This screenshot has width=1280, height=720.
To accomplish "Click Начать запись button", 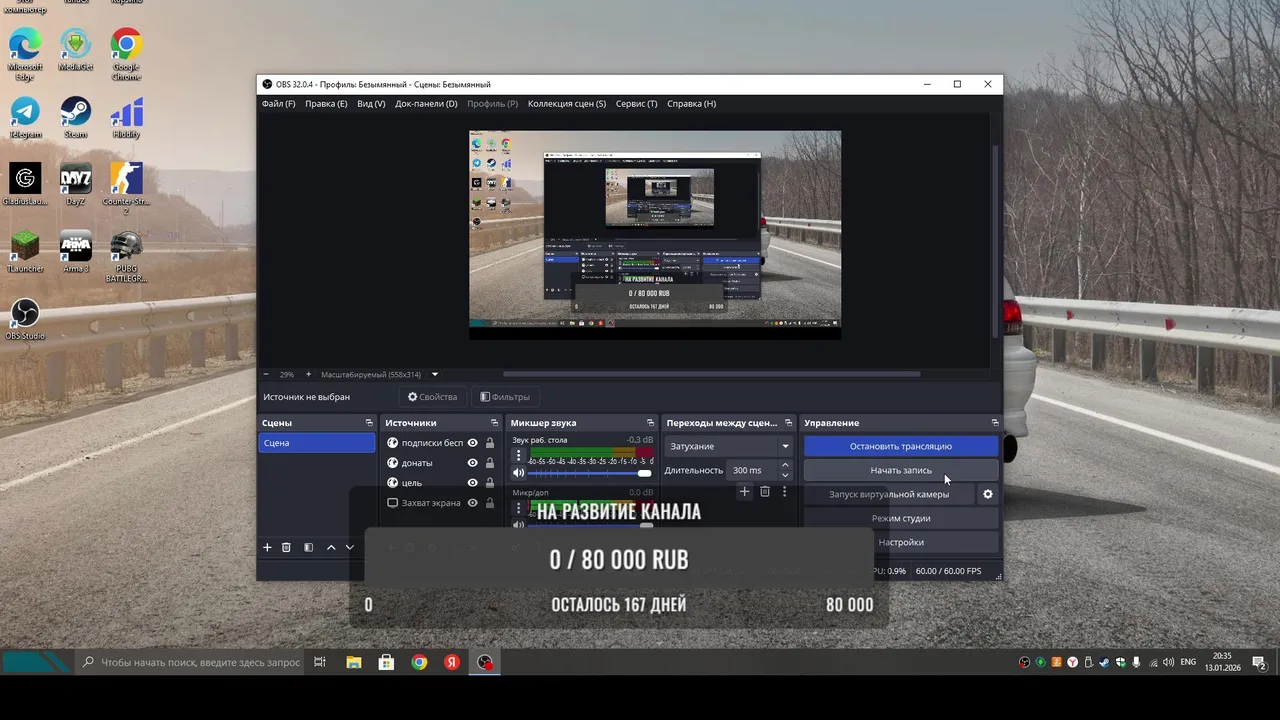I will click(901, 470).
